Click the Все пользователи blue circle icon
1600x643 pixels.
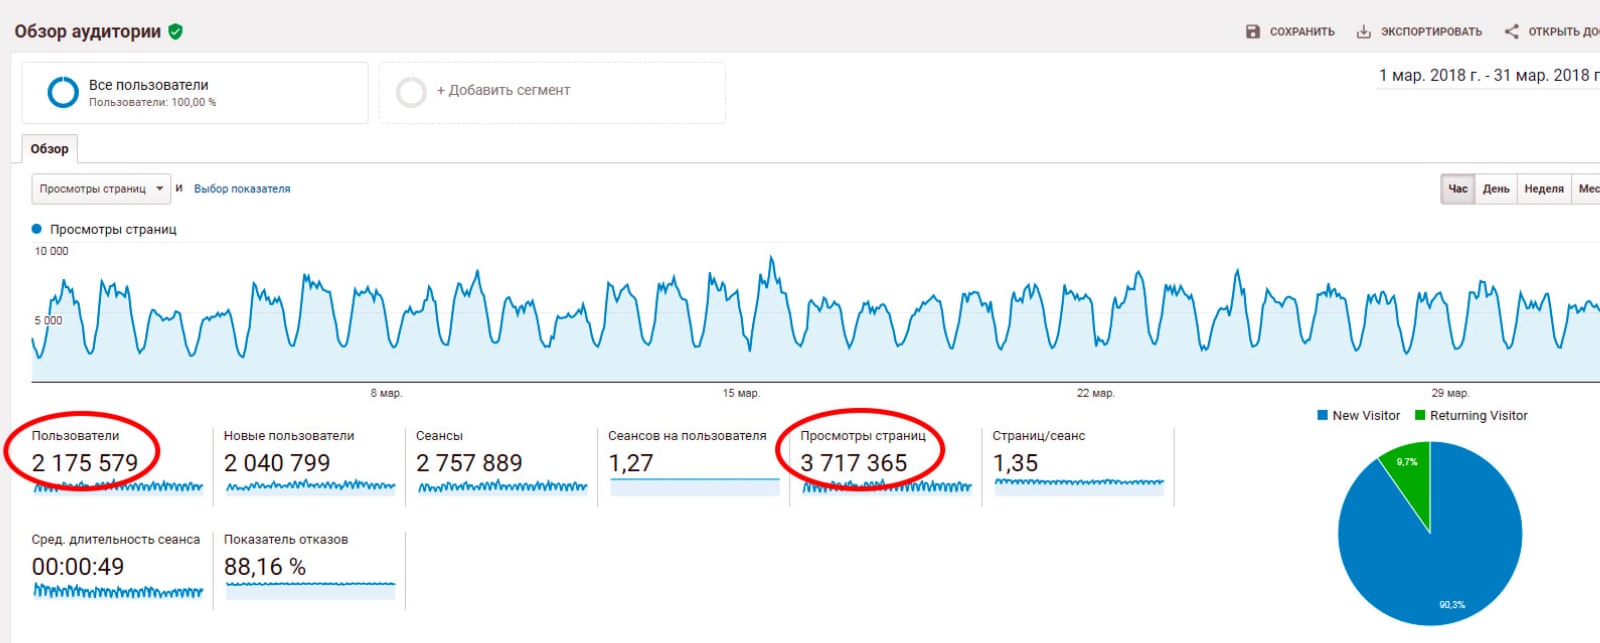coord(63,92)
